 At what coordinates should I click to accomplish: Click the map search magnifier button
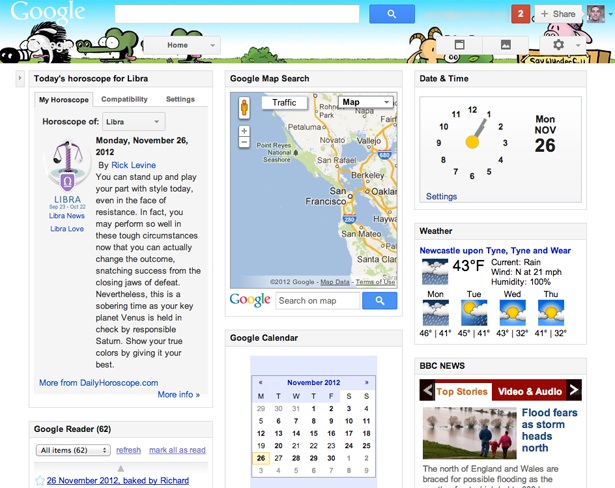click(379, 300)
